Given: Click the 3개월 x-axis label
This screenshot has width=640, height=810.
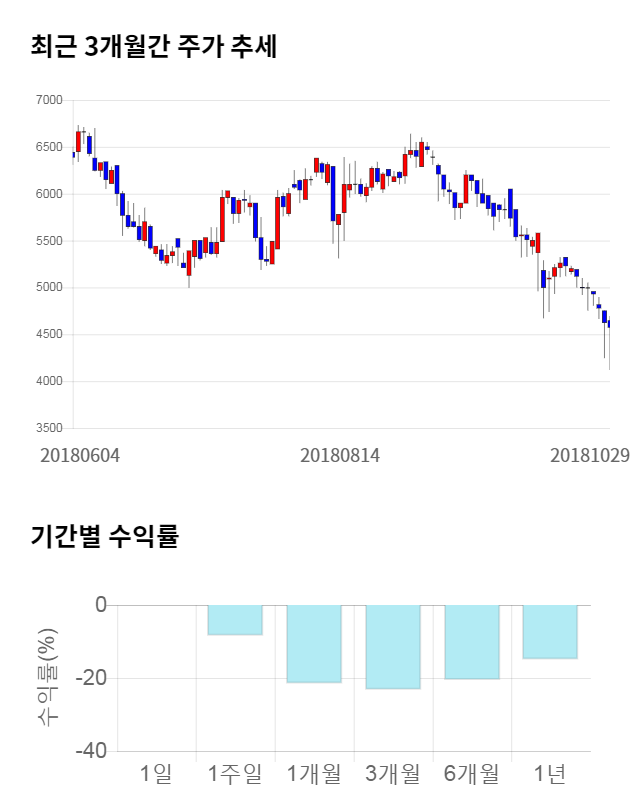Looking at the screenshot, I should (x=393, y=773).
